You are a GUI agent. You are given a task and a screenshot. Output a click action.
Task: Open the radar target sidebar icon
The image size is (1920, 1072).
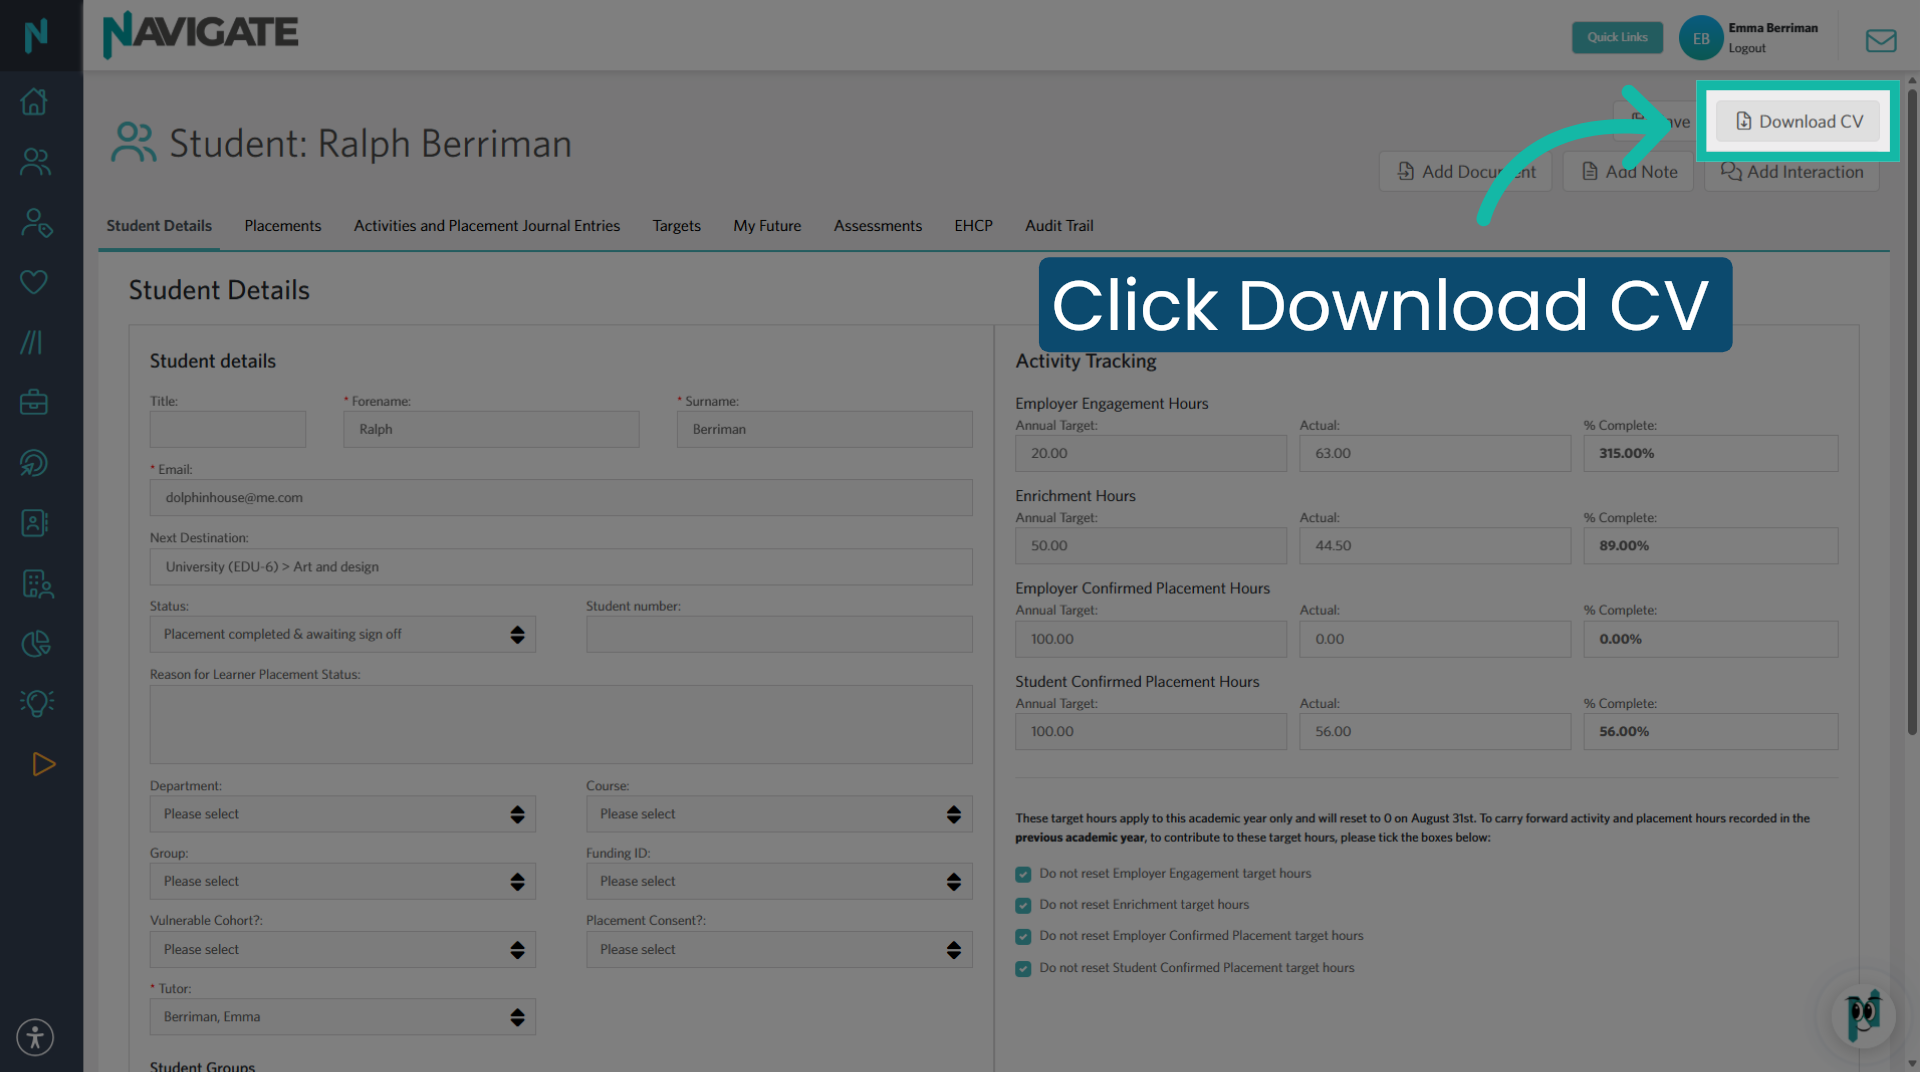34,463
